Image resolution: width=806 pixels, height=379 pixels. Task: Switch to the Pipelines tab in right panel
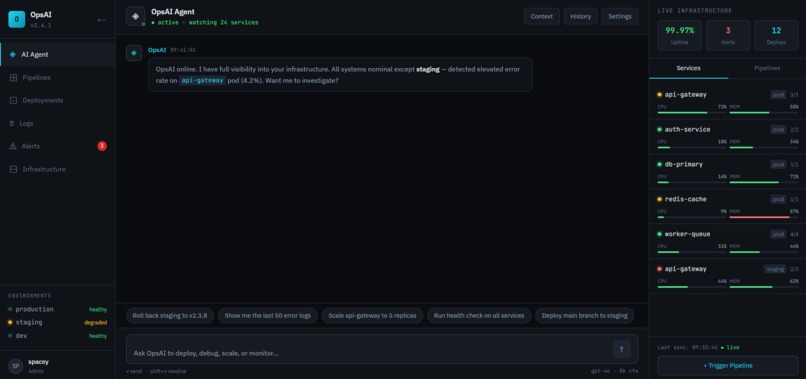[x=767, y=68]
